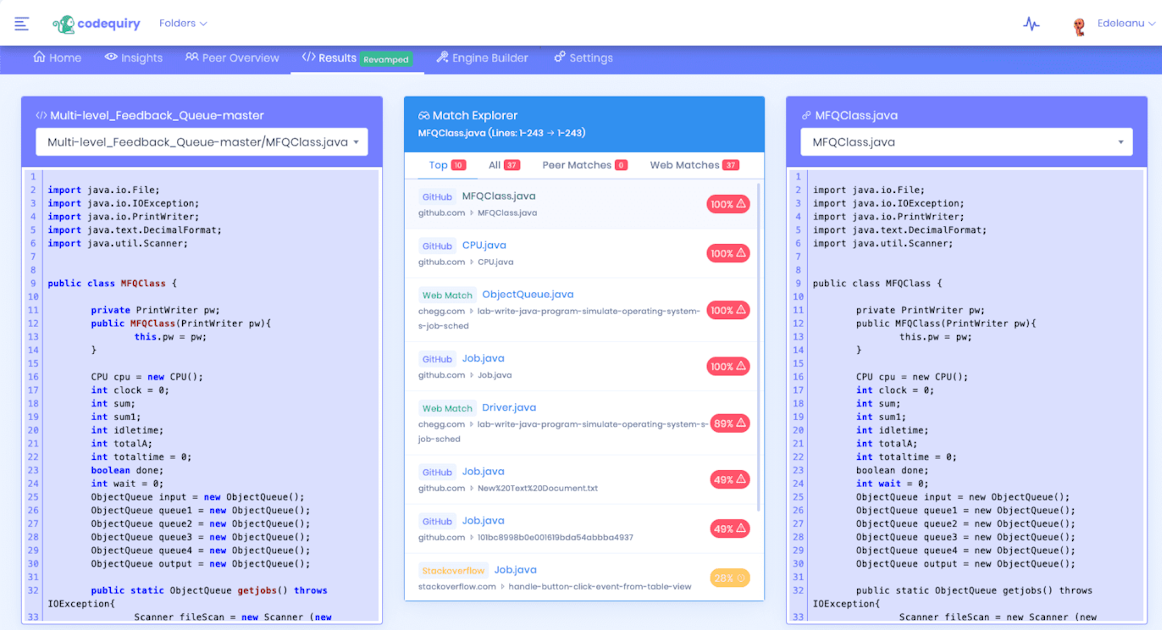This screenshot has width=1162, height=630.
Task: Click the user avatar image
Action: click(1079, 23)
